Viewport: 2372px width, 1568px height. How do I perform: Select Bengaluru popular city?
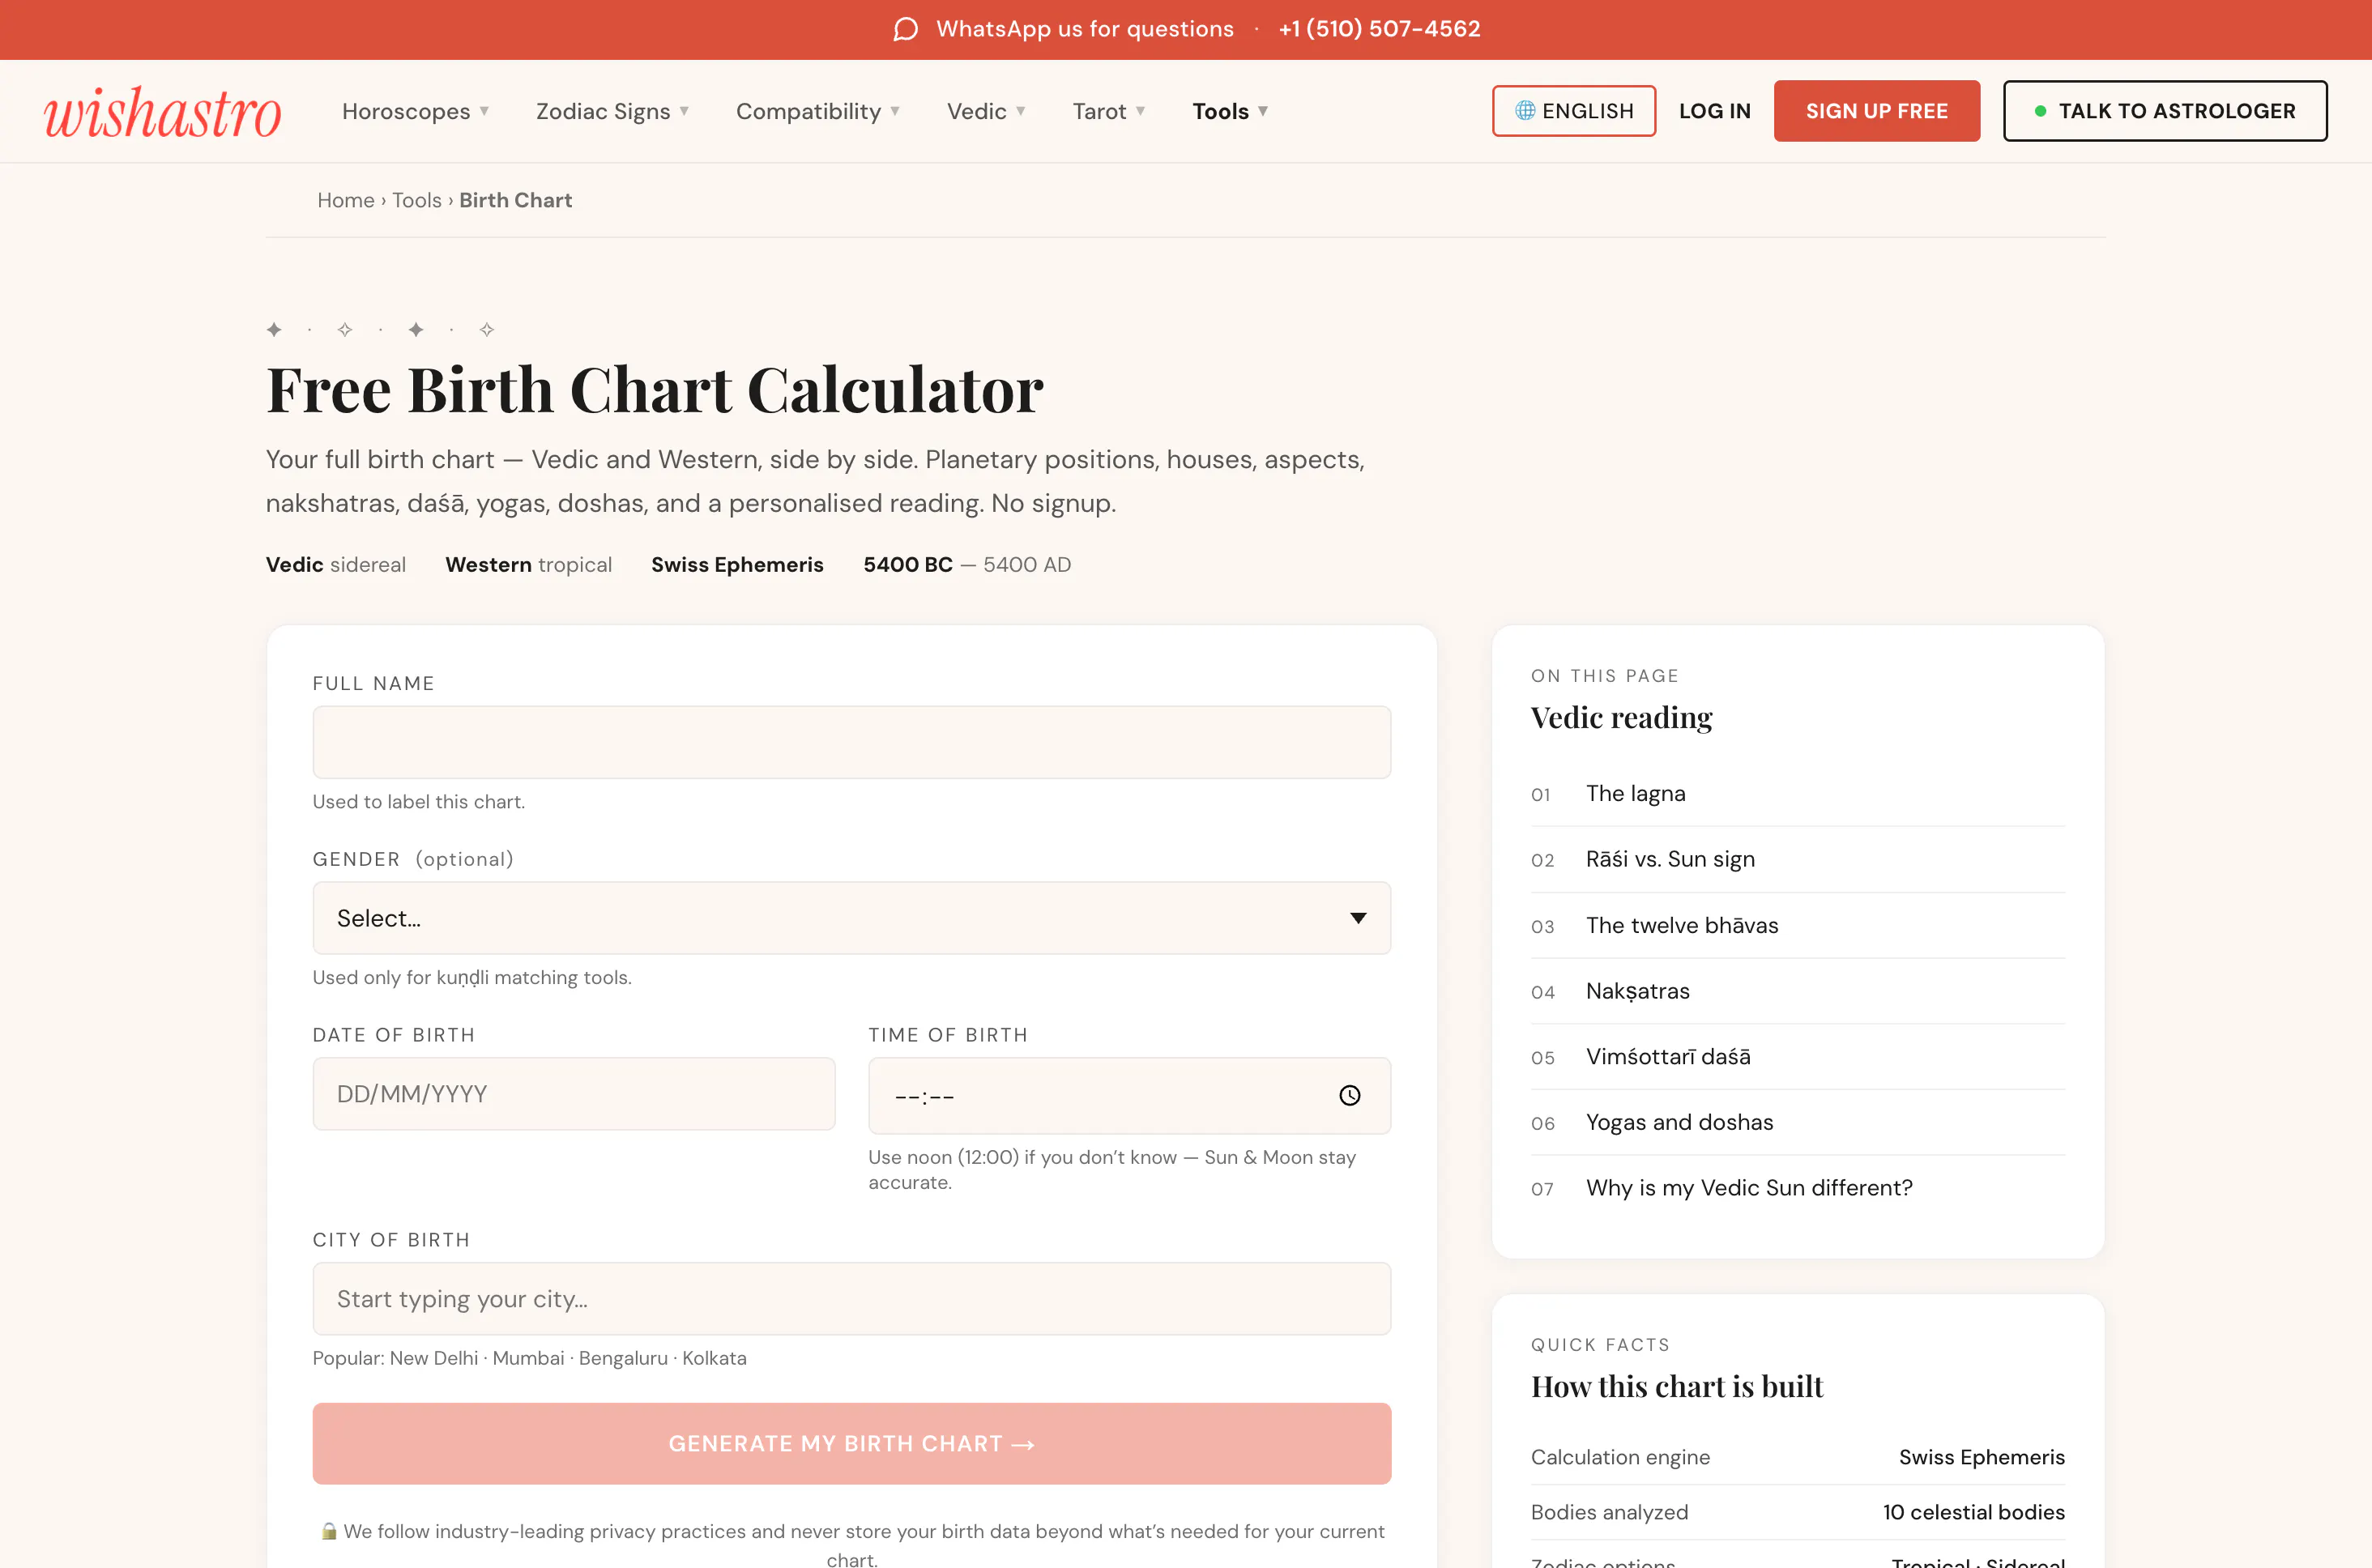click(623, 1358)
